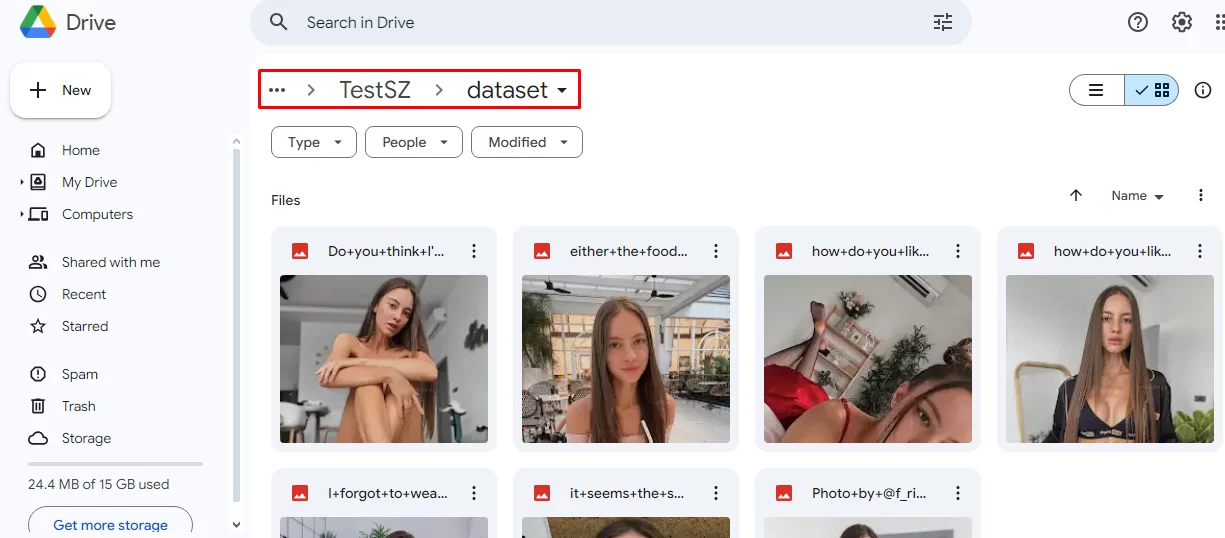Click 24.4 MB of 15 GB used text

tap(98, 484)
